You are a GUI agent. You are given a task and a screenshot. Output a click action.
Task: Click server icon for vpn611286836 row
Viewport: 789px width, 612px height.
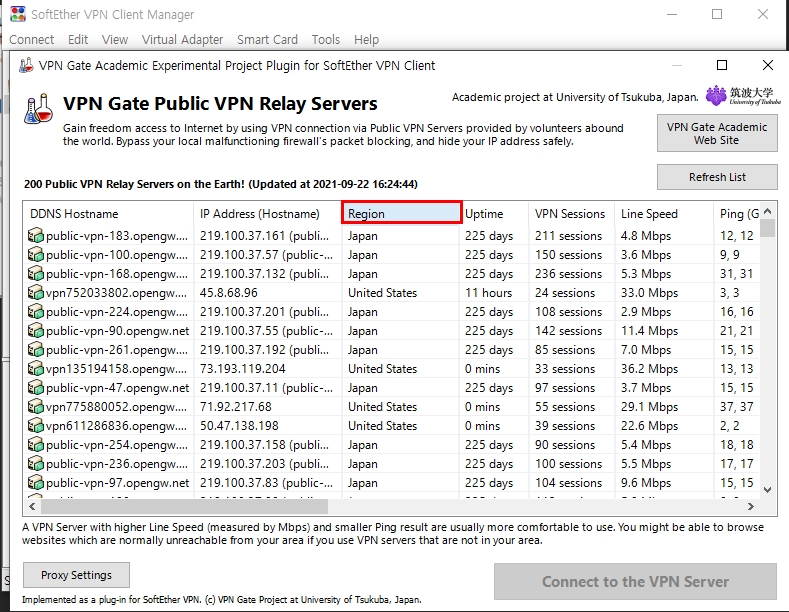click(36, 426)
